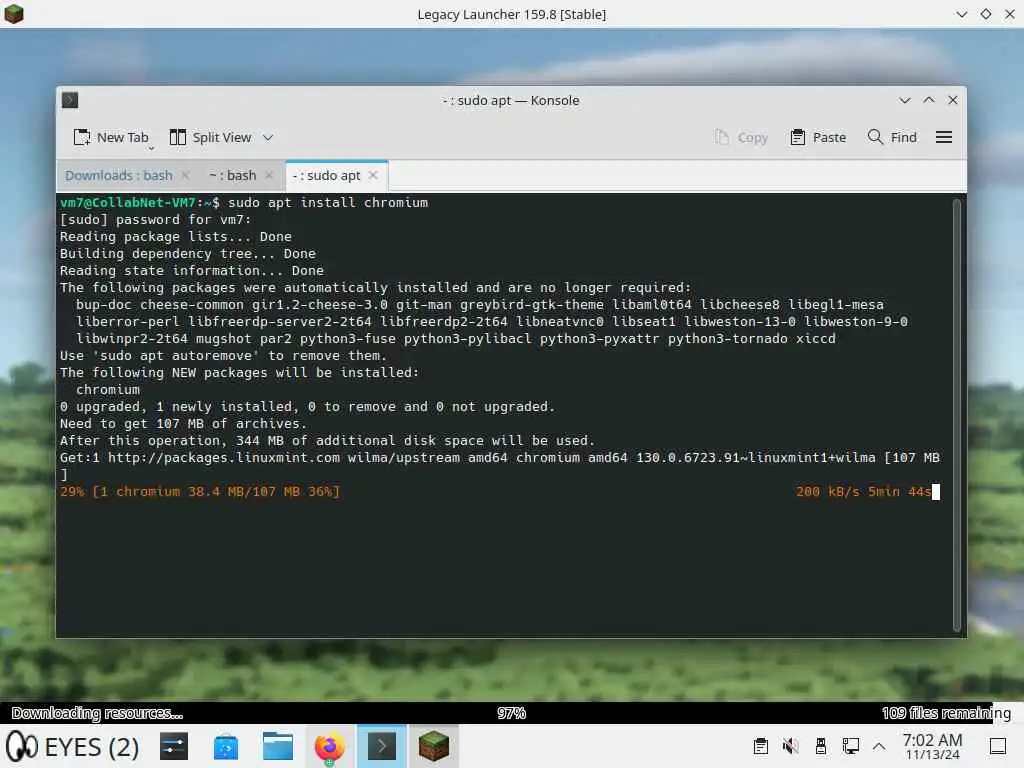Close the sudo apt tab
This screenshot has height=768, width=1024.
(373, 175)
